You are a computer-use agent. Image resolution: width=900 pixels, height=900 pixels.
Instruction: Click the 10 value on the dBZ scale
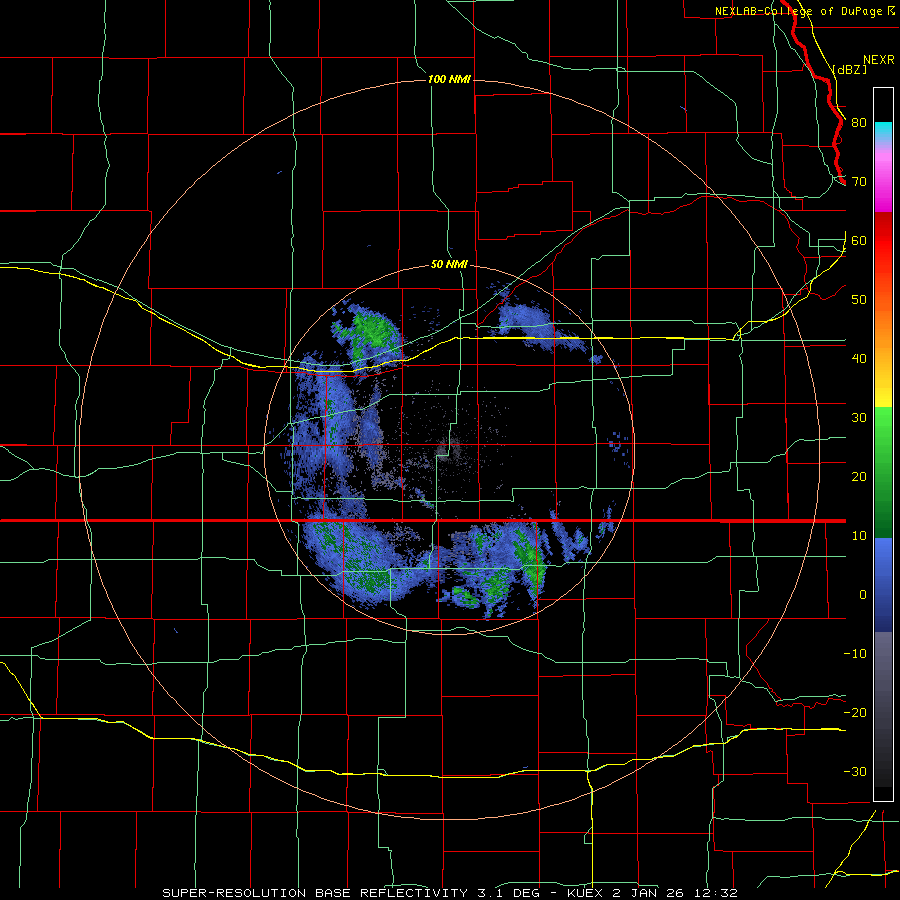859,536
